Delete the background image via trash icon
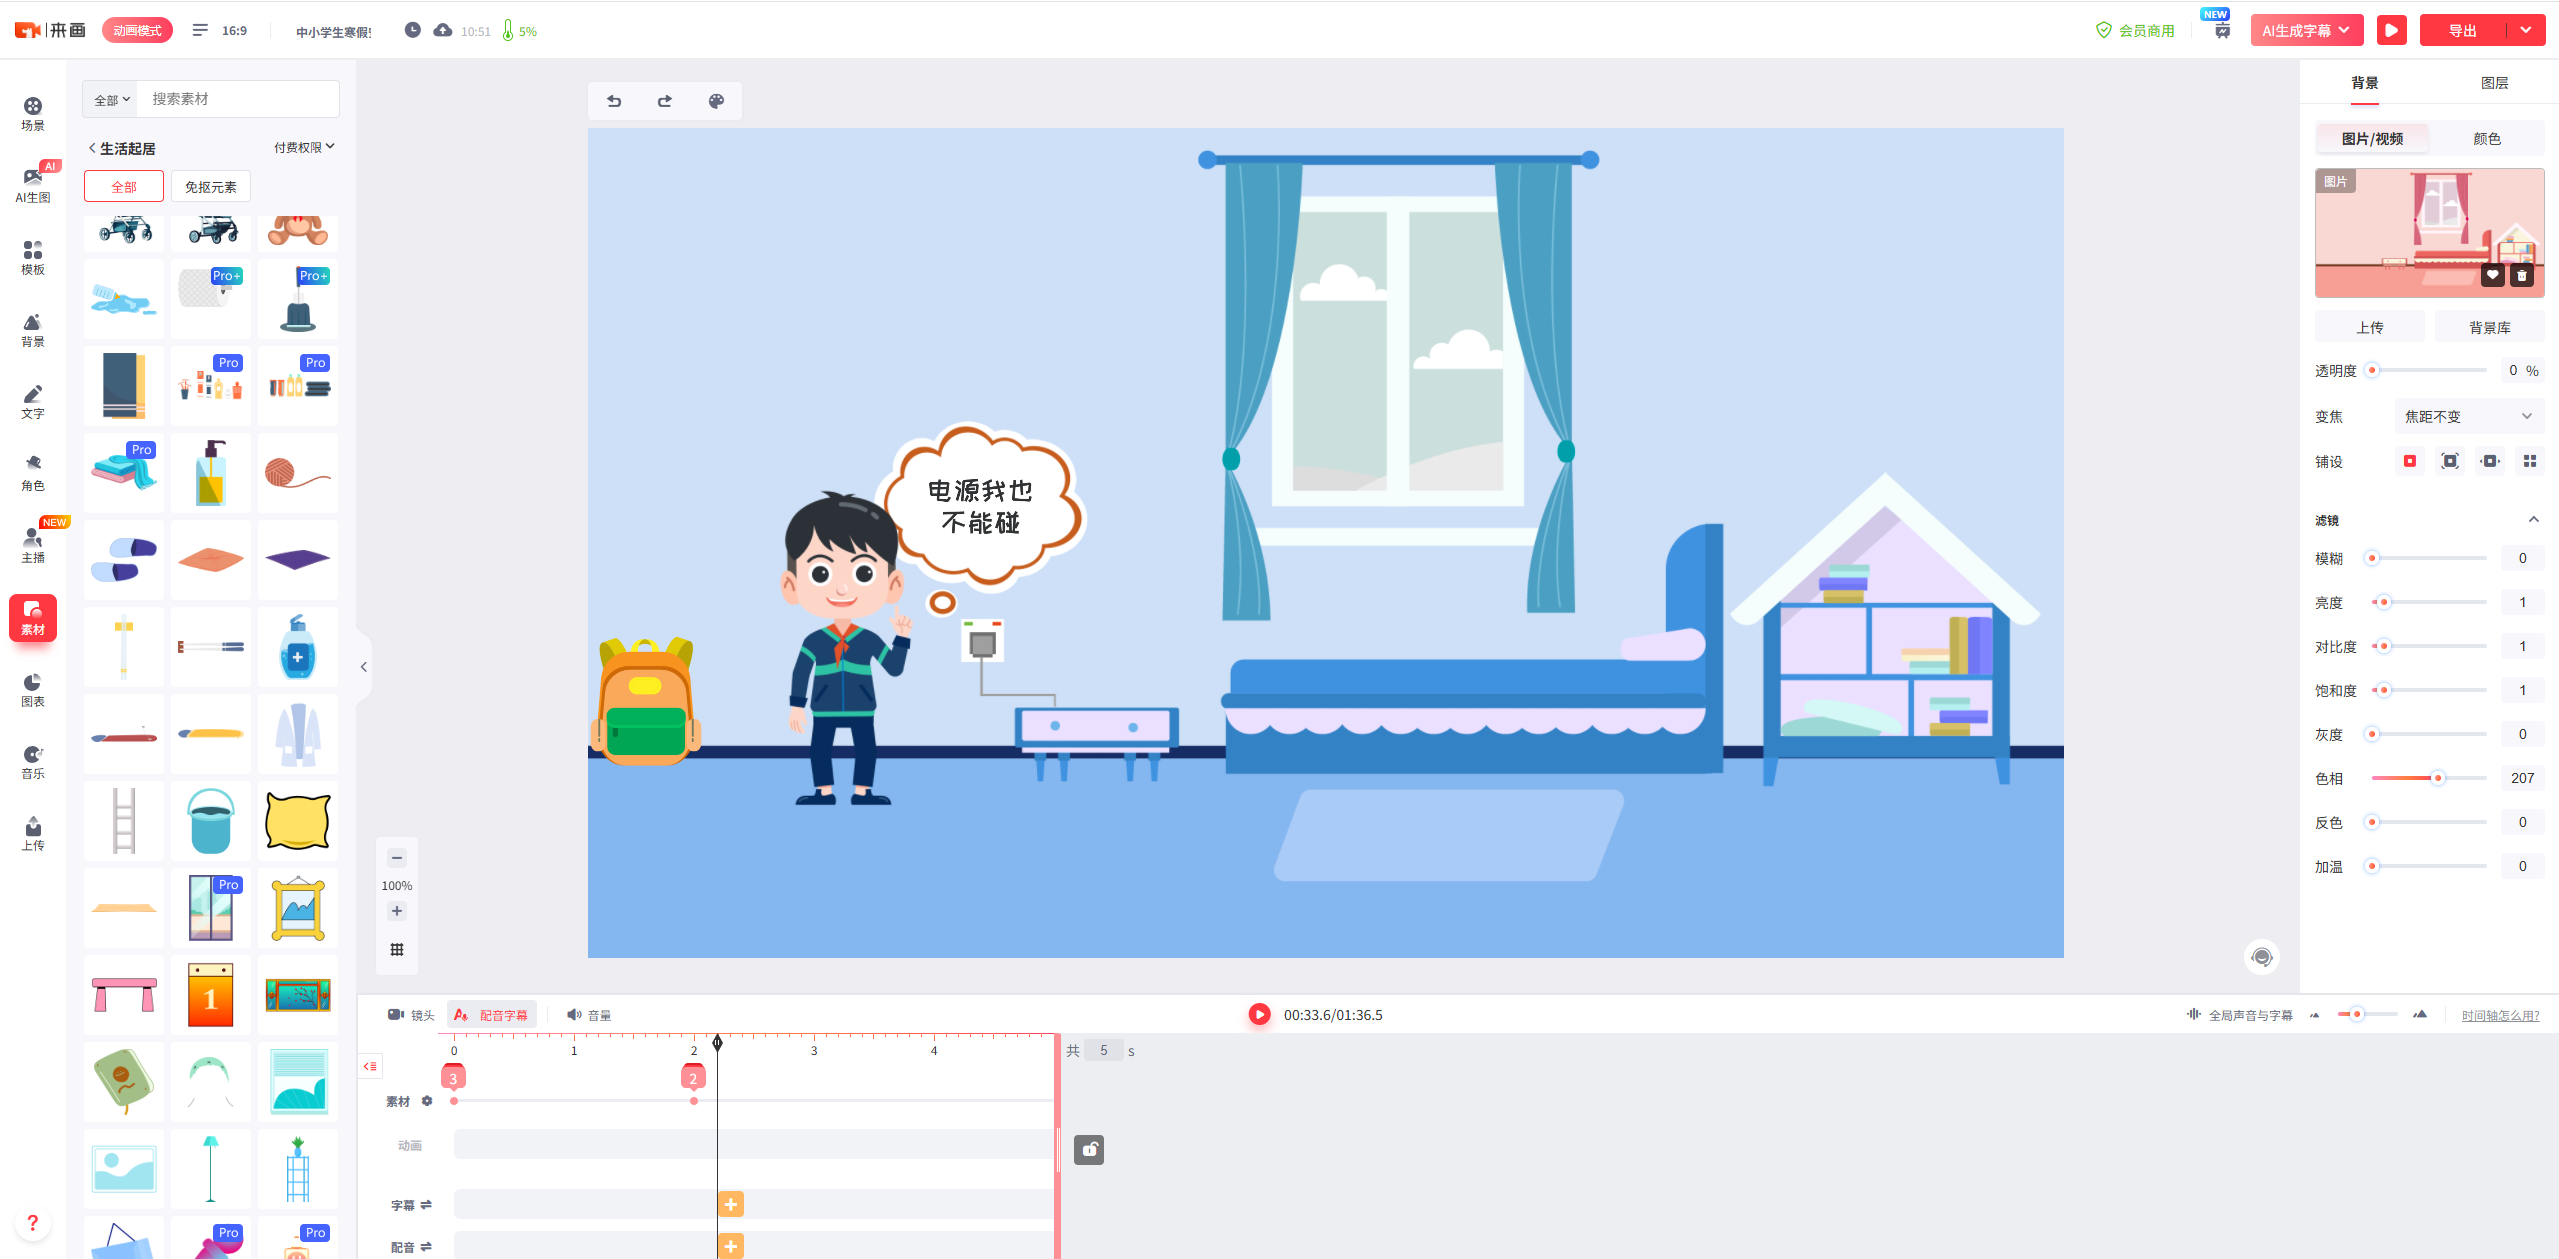The height and width of the screenshot is (1259, 2559). (x=2522, y=276)
